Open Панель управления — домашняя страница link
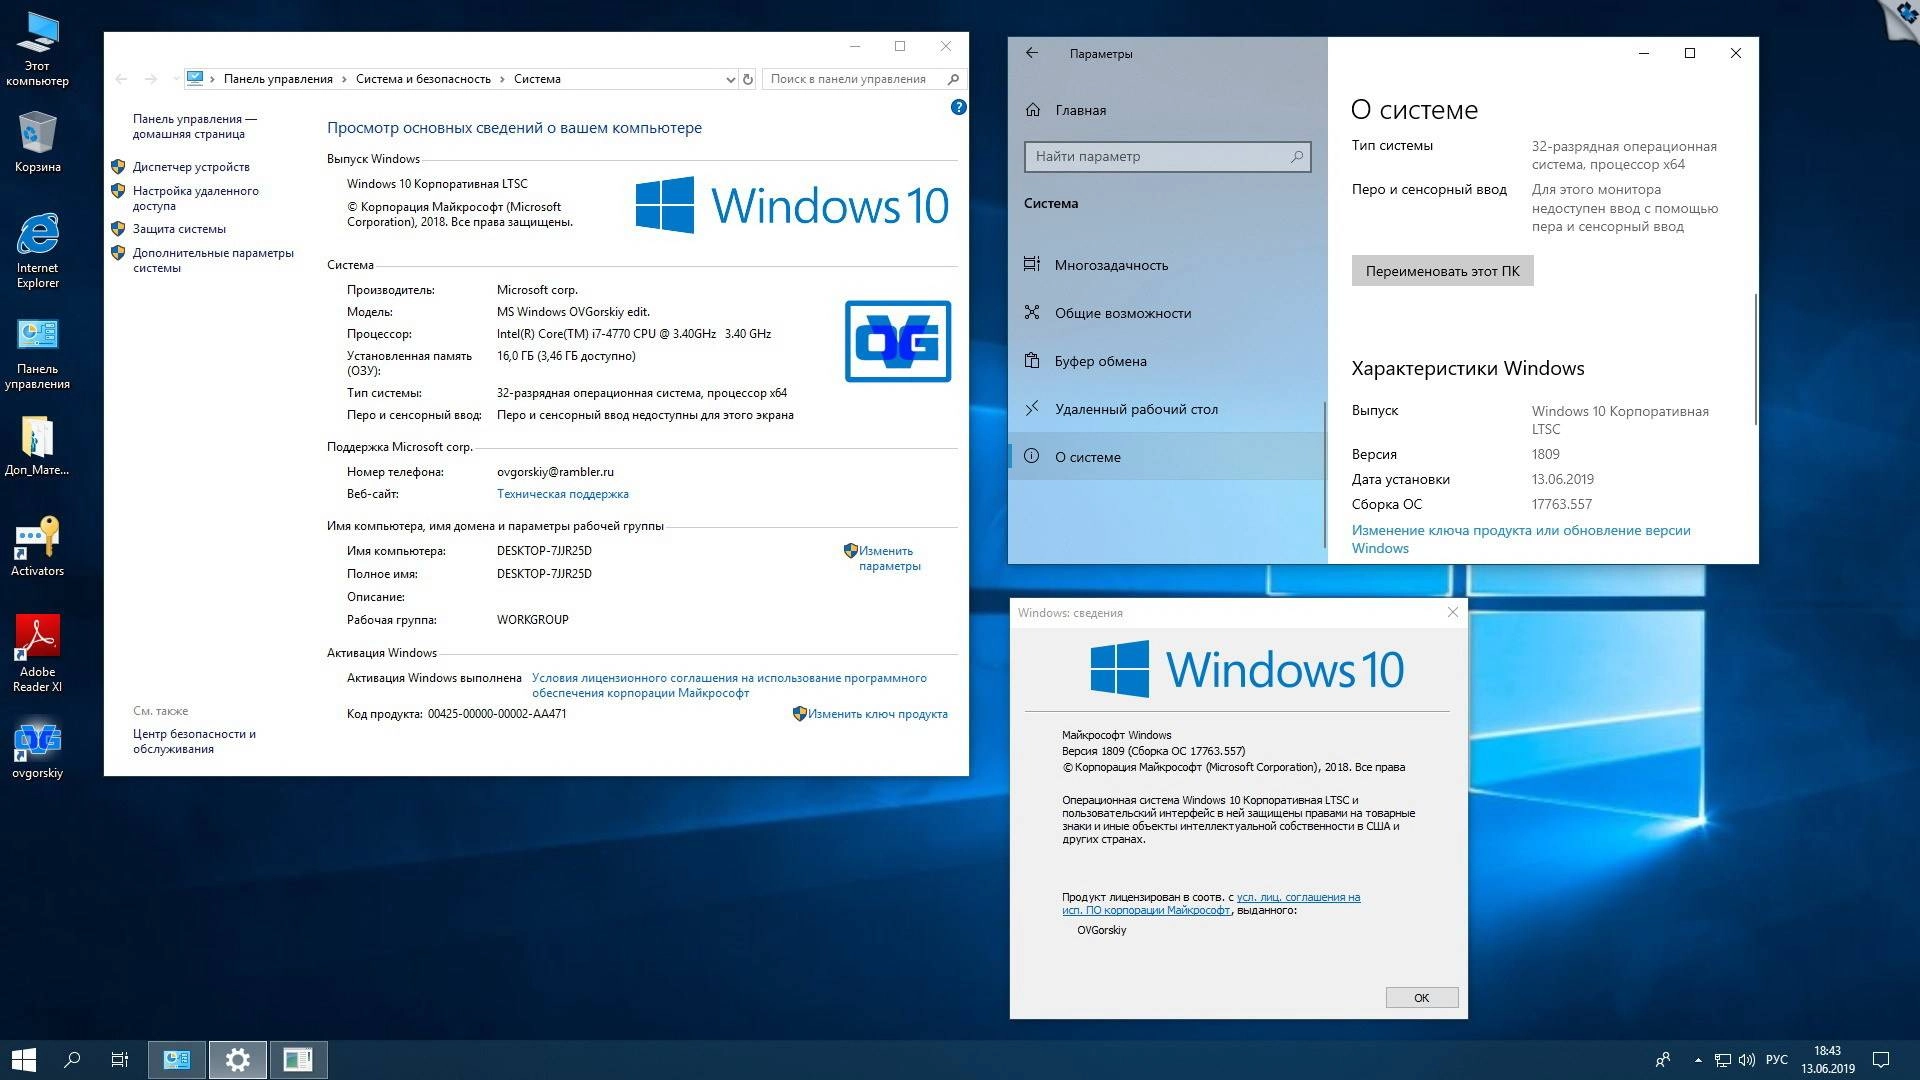This screenshot has width=1920, height=1080. click(195, 126)
